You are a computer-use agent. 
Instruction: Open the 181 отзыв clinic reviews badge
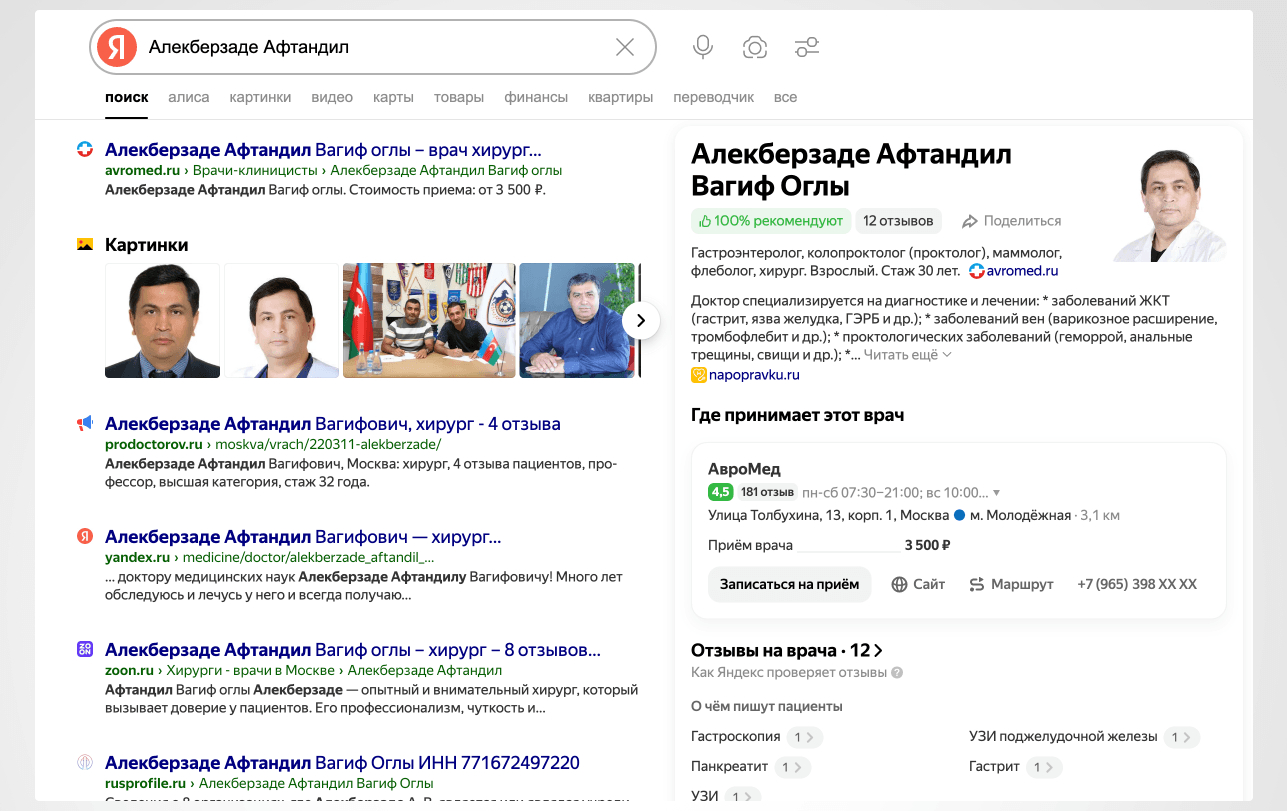click(x=767, y=492)
